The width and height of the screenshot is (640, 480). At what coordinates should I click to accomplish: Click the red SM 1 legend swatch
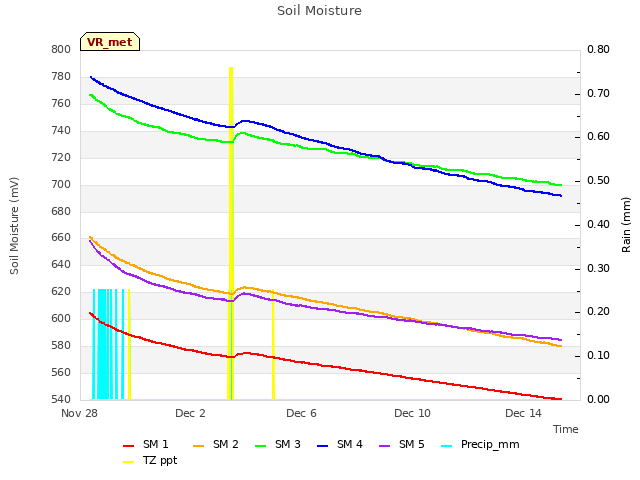pos(129,446)
